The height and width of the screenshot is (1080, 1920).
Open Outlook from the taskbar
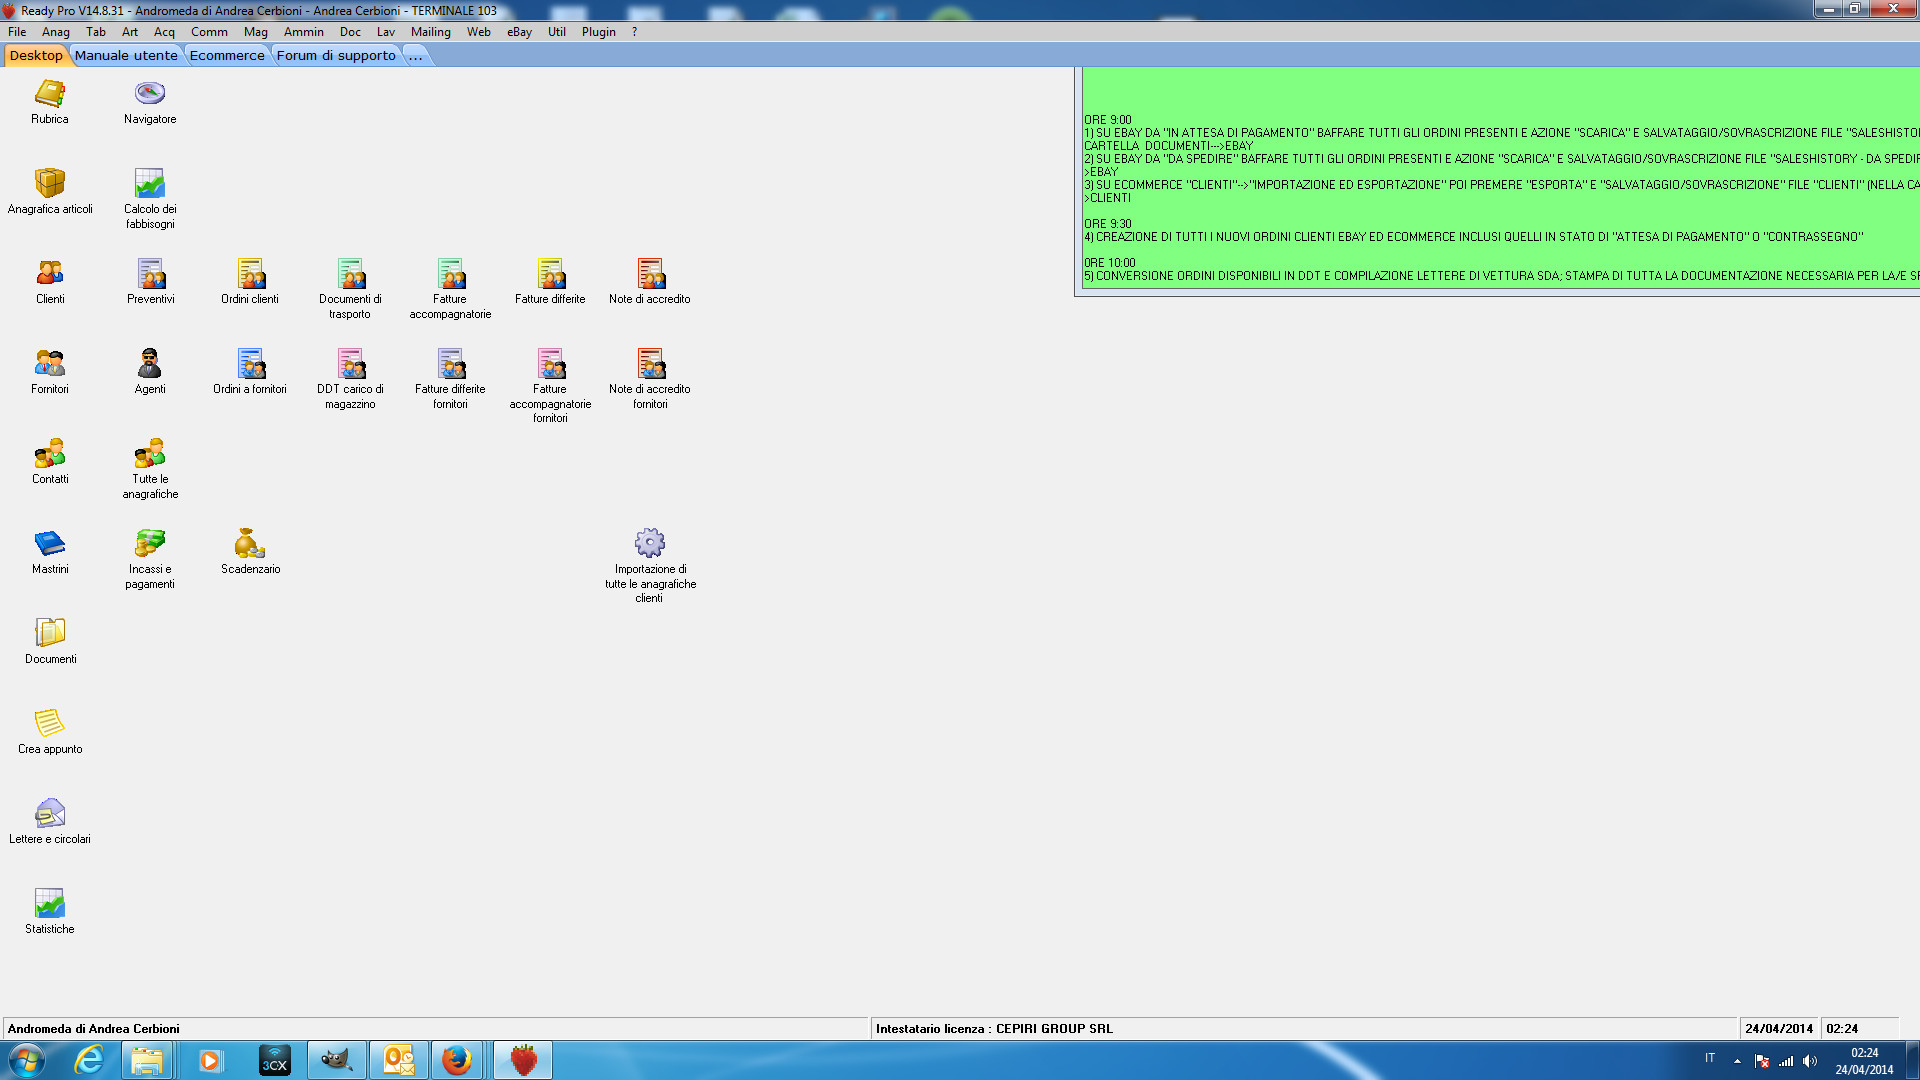(x=398, y=1060)
